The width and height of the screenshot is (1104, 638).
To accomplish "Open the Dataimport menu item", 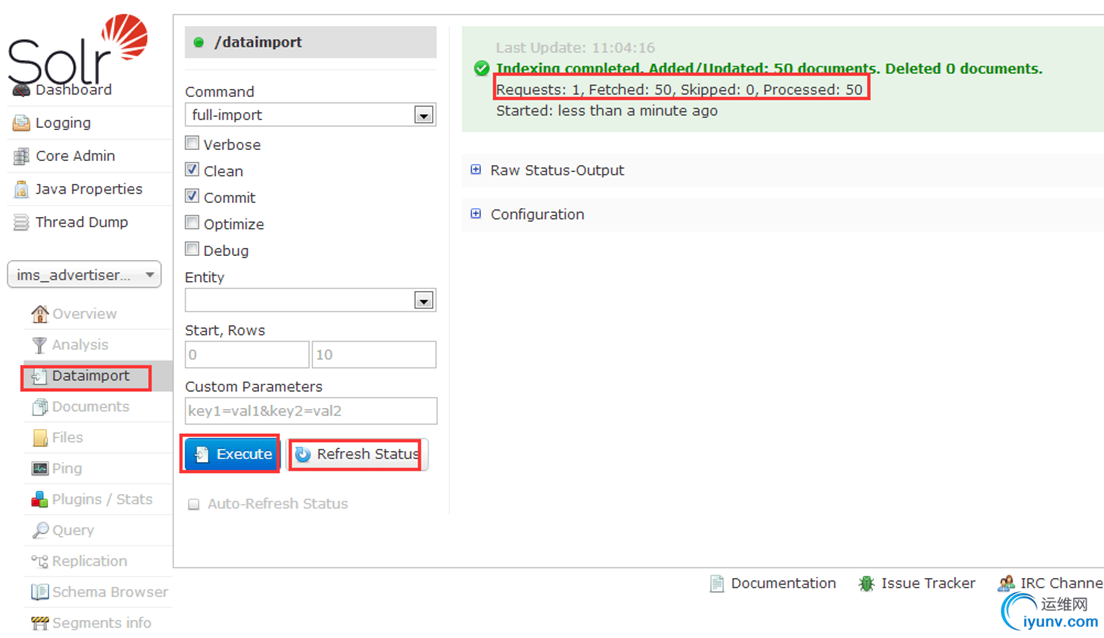I will 90,376.
